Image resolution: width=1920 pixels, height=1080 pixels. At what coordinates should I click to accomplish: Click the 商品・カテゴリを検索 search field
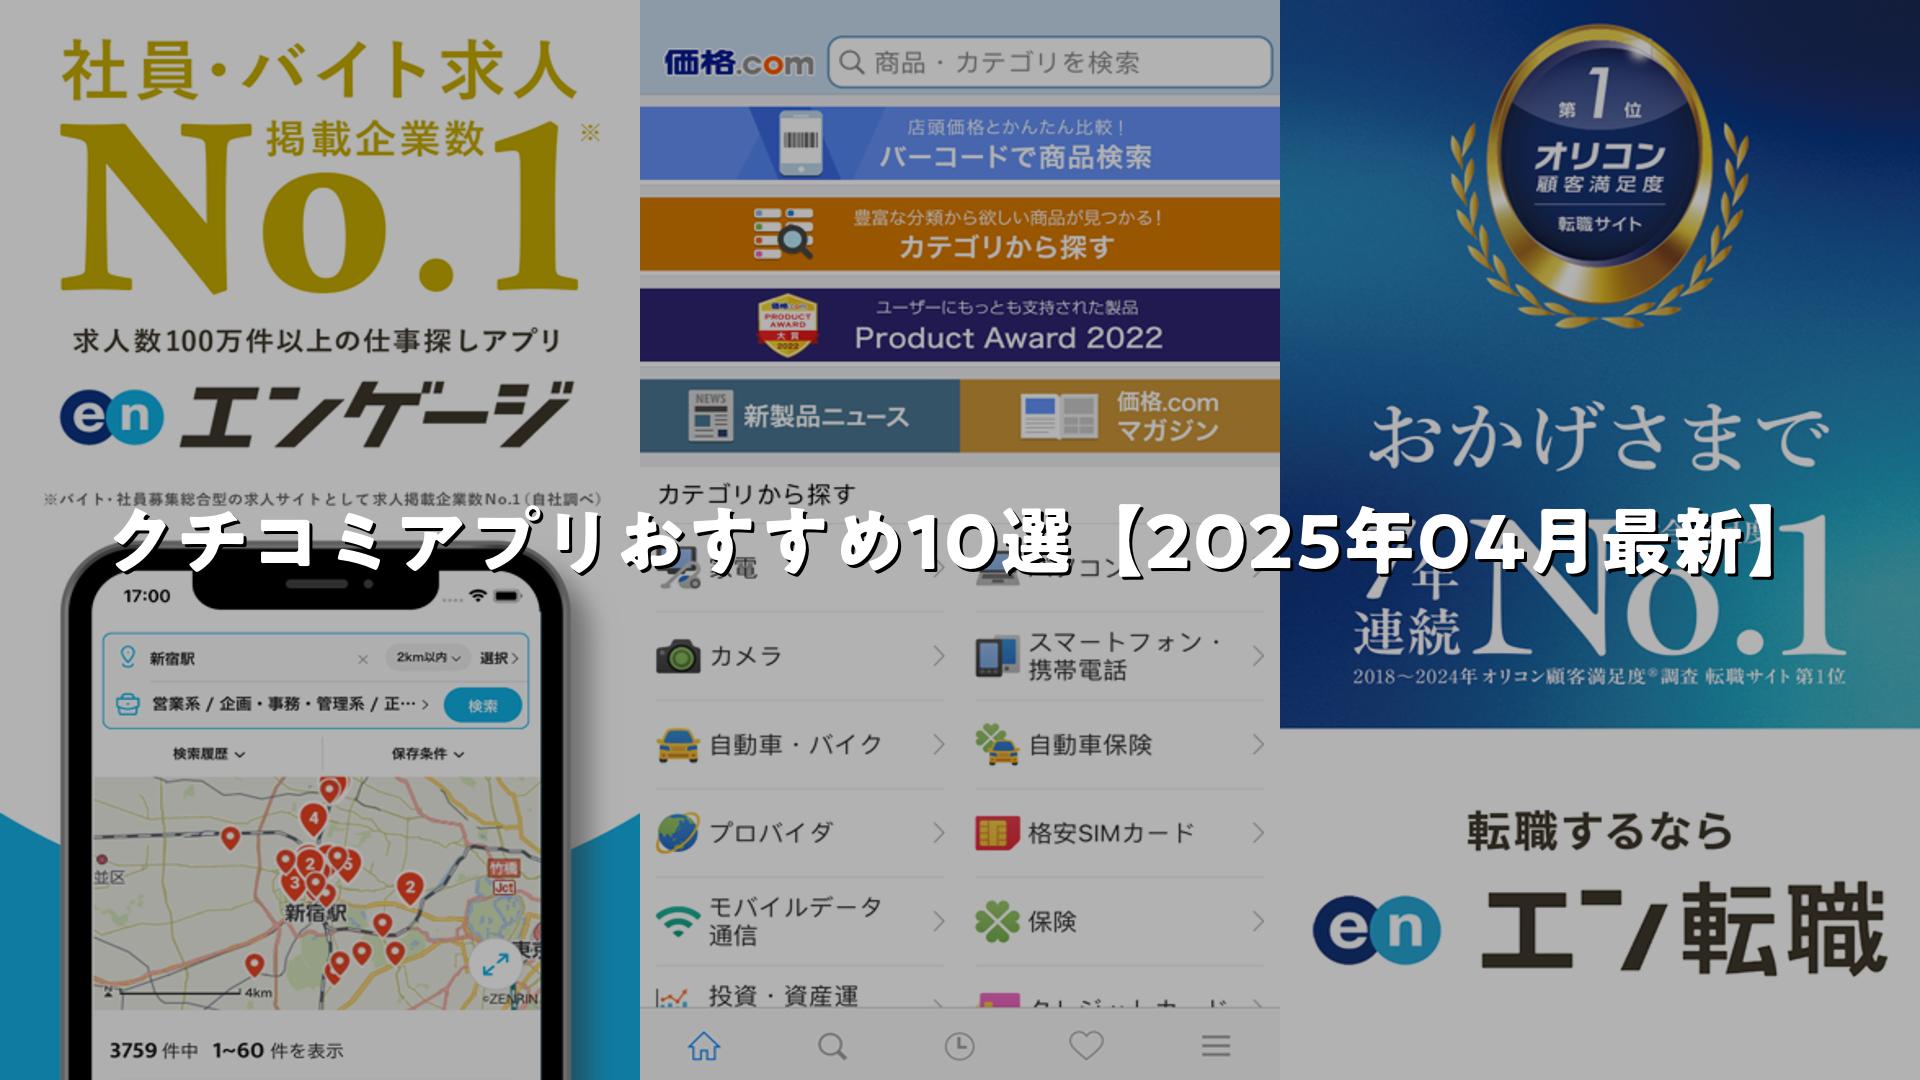[x=1050, y=63]
